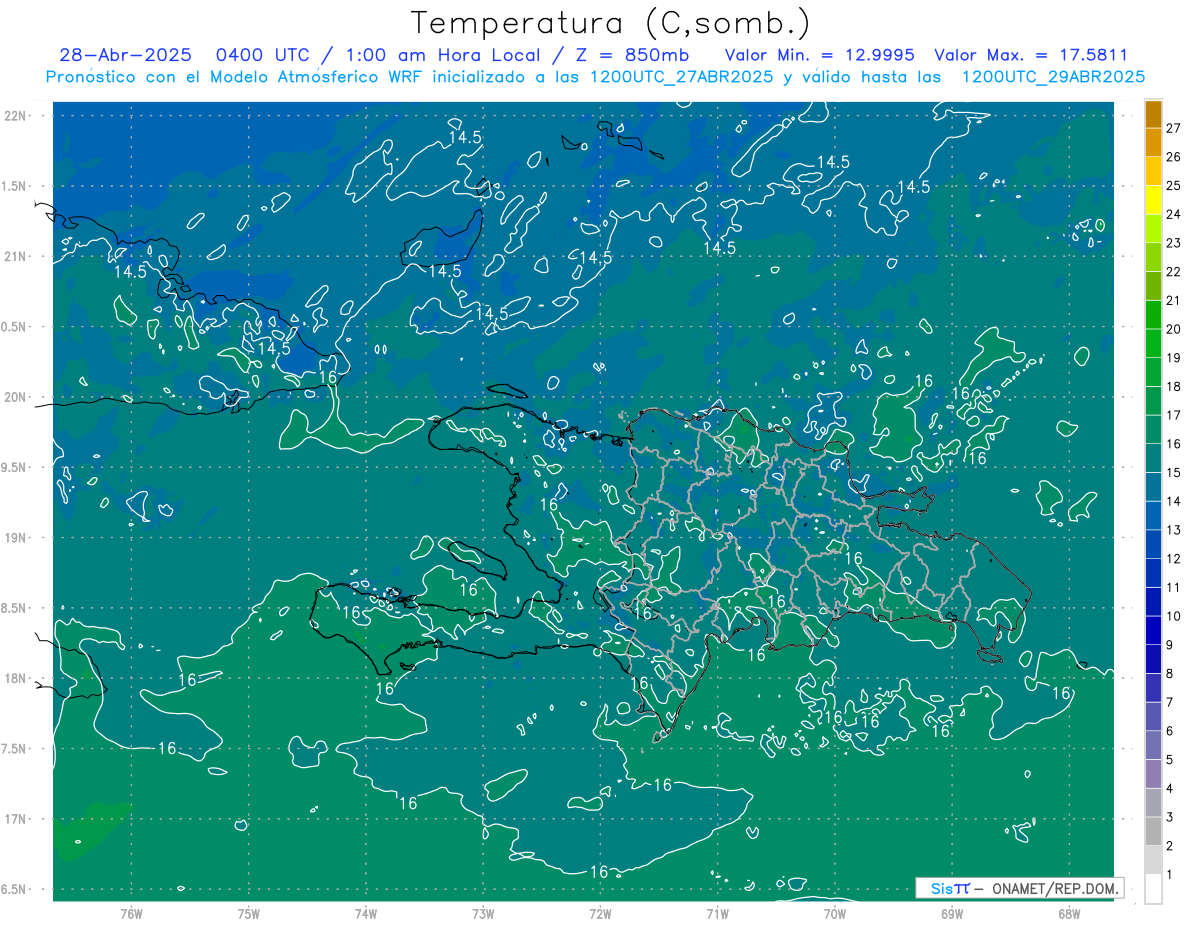This screenshot has height=927, width=1200.
Task: Click the "21" label on the color scale
Action: coord(1174,301)
